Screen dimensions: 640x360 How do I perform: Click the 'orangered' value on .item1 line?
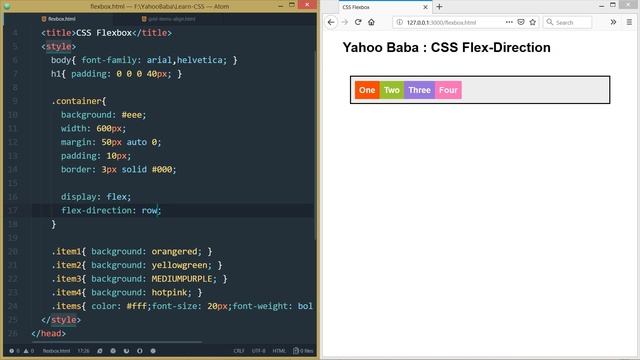tap(174, 251)
